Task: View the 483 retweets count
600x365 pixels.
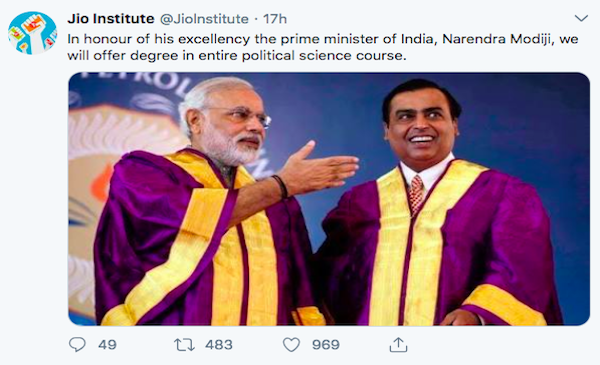Action: point(218,345)
